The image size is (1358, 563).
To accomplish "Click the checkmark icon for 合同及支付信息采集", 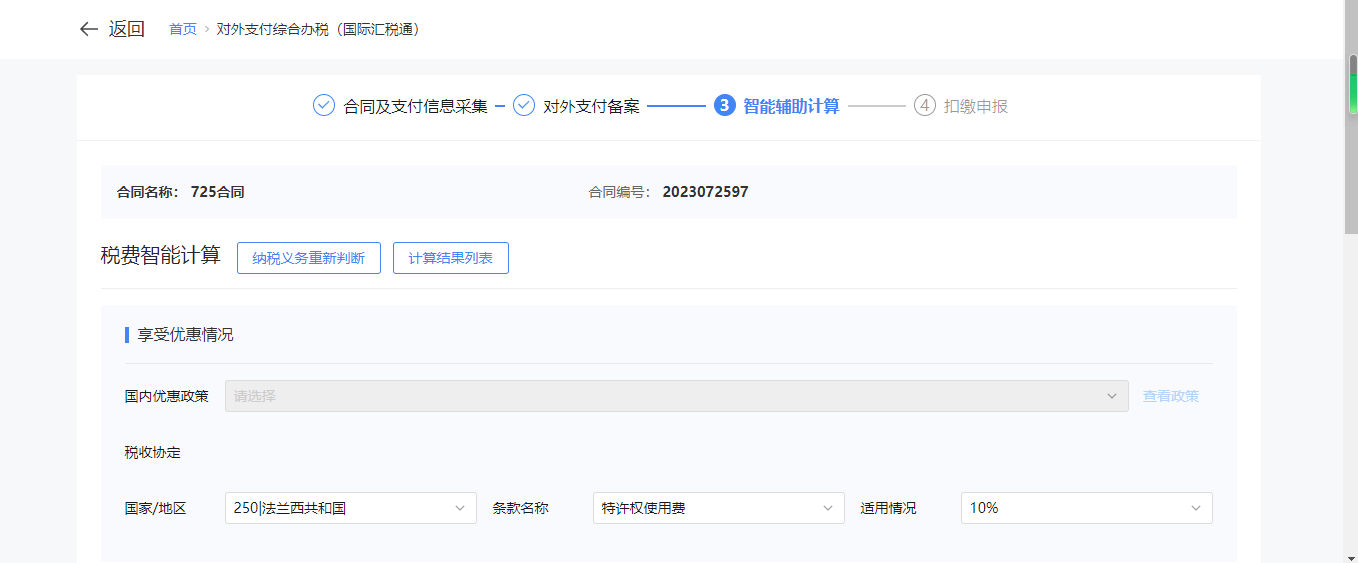I will point(324,106).
